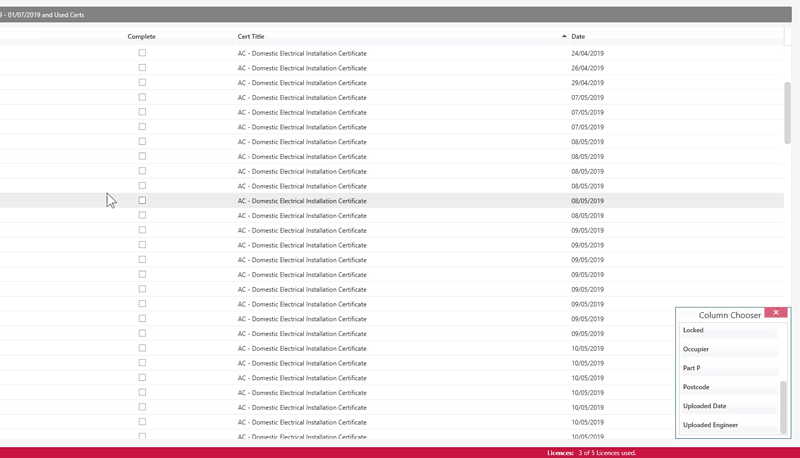800x458 pixels.
Task: Click the main grid's vertical scrollbar thumb
Action: [787, 112]
